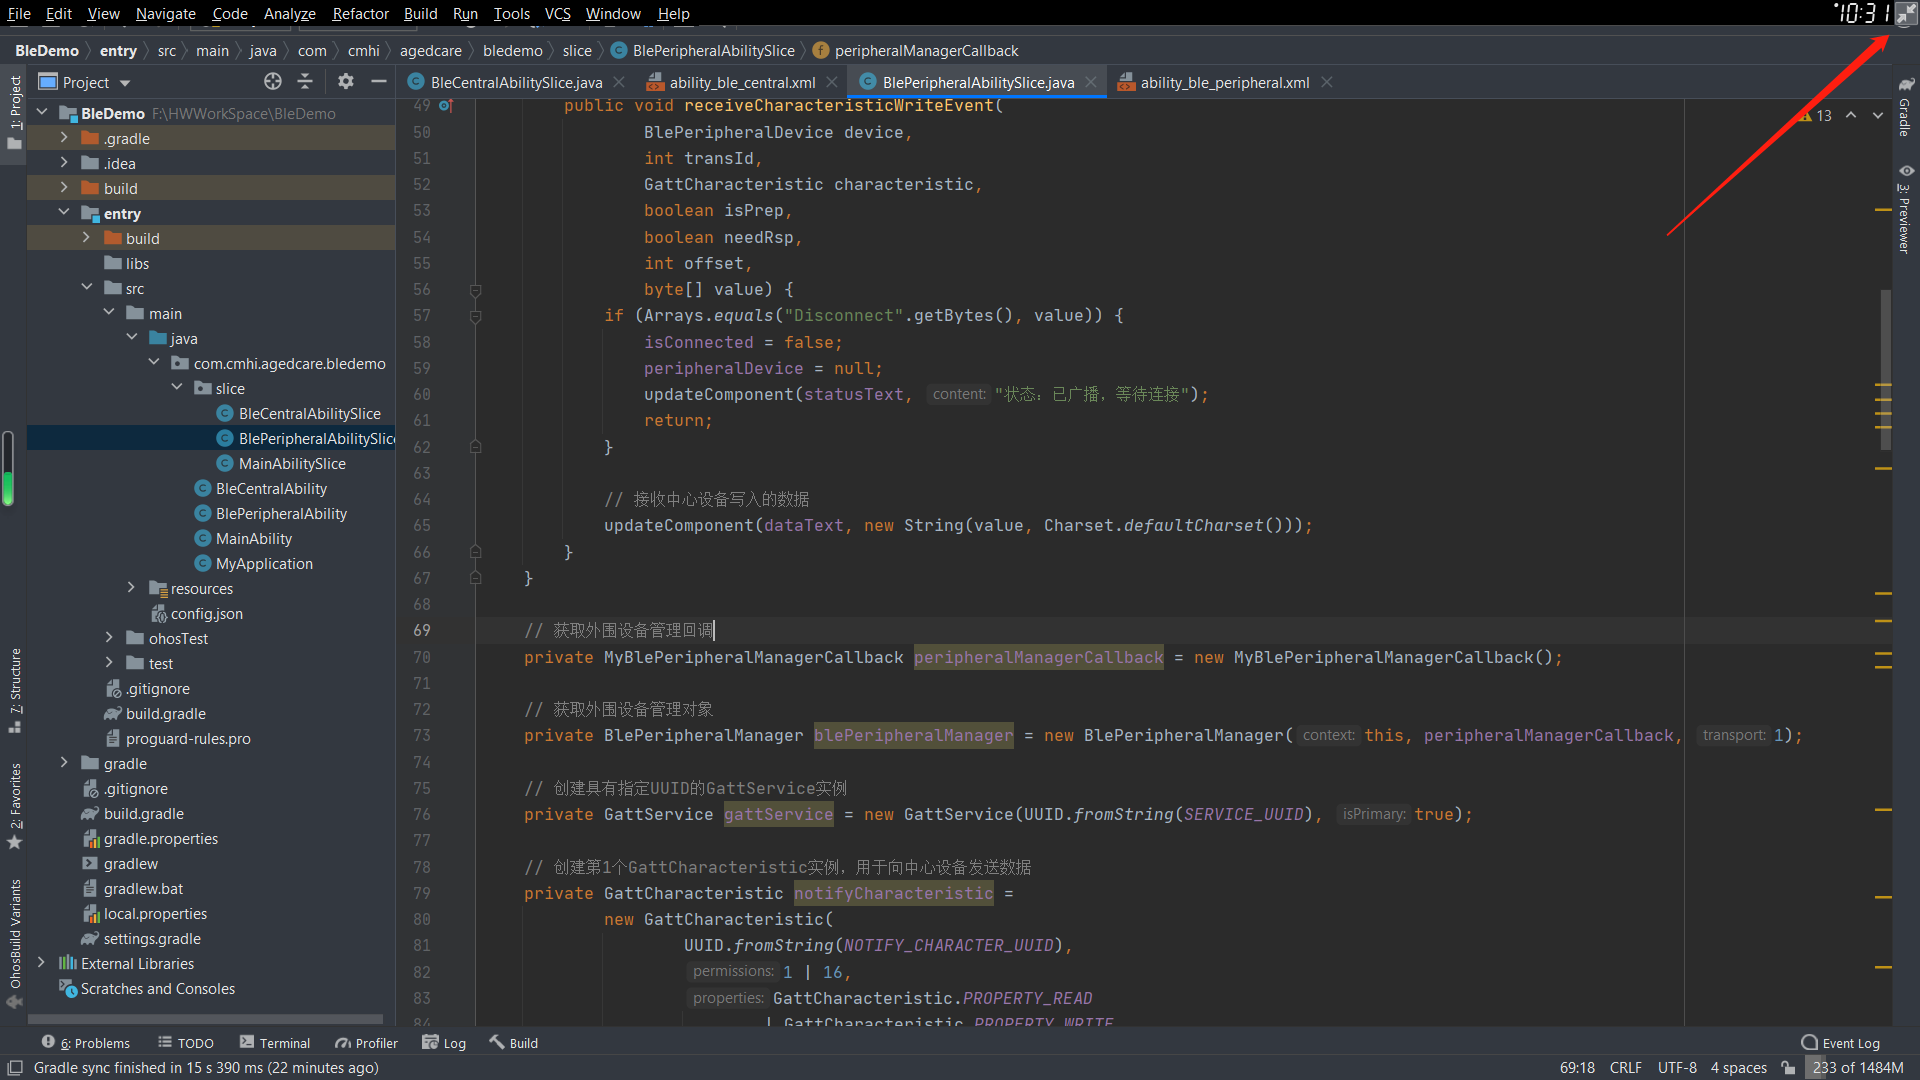Open the Build tool window
Viewport: 1920px width, 1080px height.
coord(514,1043)
